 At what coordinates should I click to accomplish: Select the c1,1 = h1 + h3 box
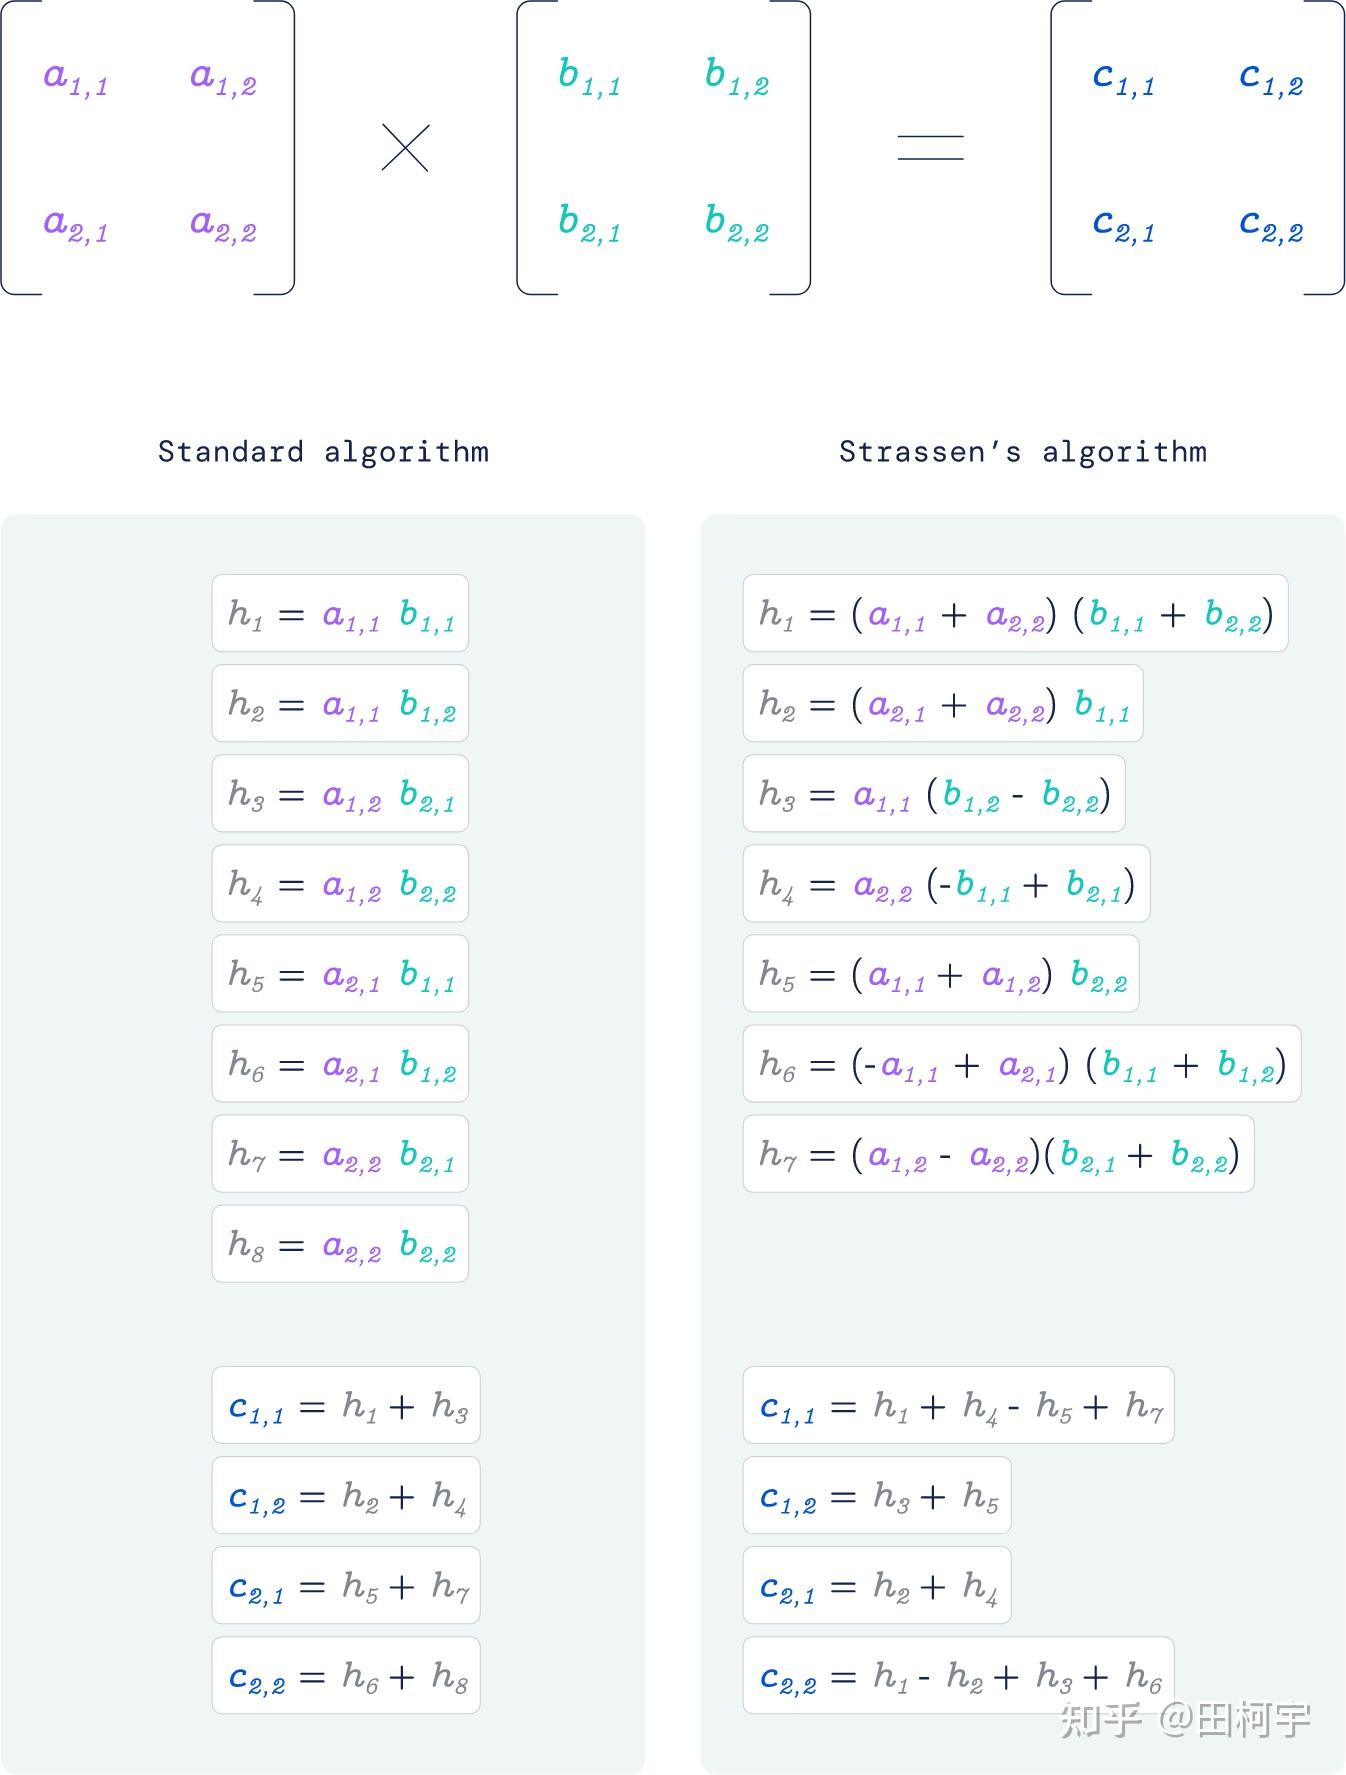tap(346, 1405)
